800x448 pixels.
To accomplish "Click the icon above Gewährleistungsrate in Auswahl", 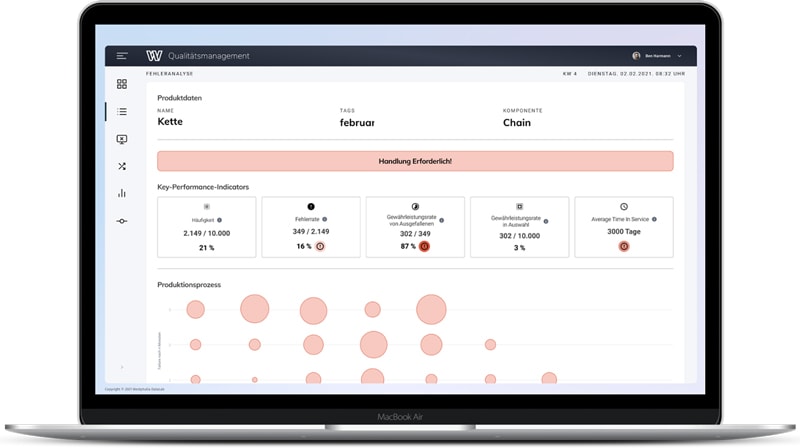I will 519,207.
